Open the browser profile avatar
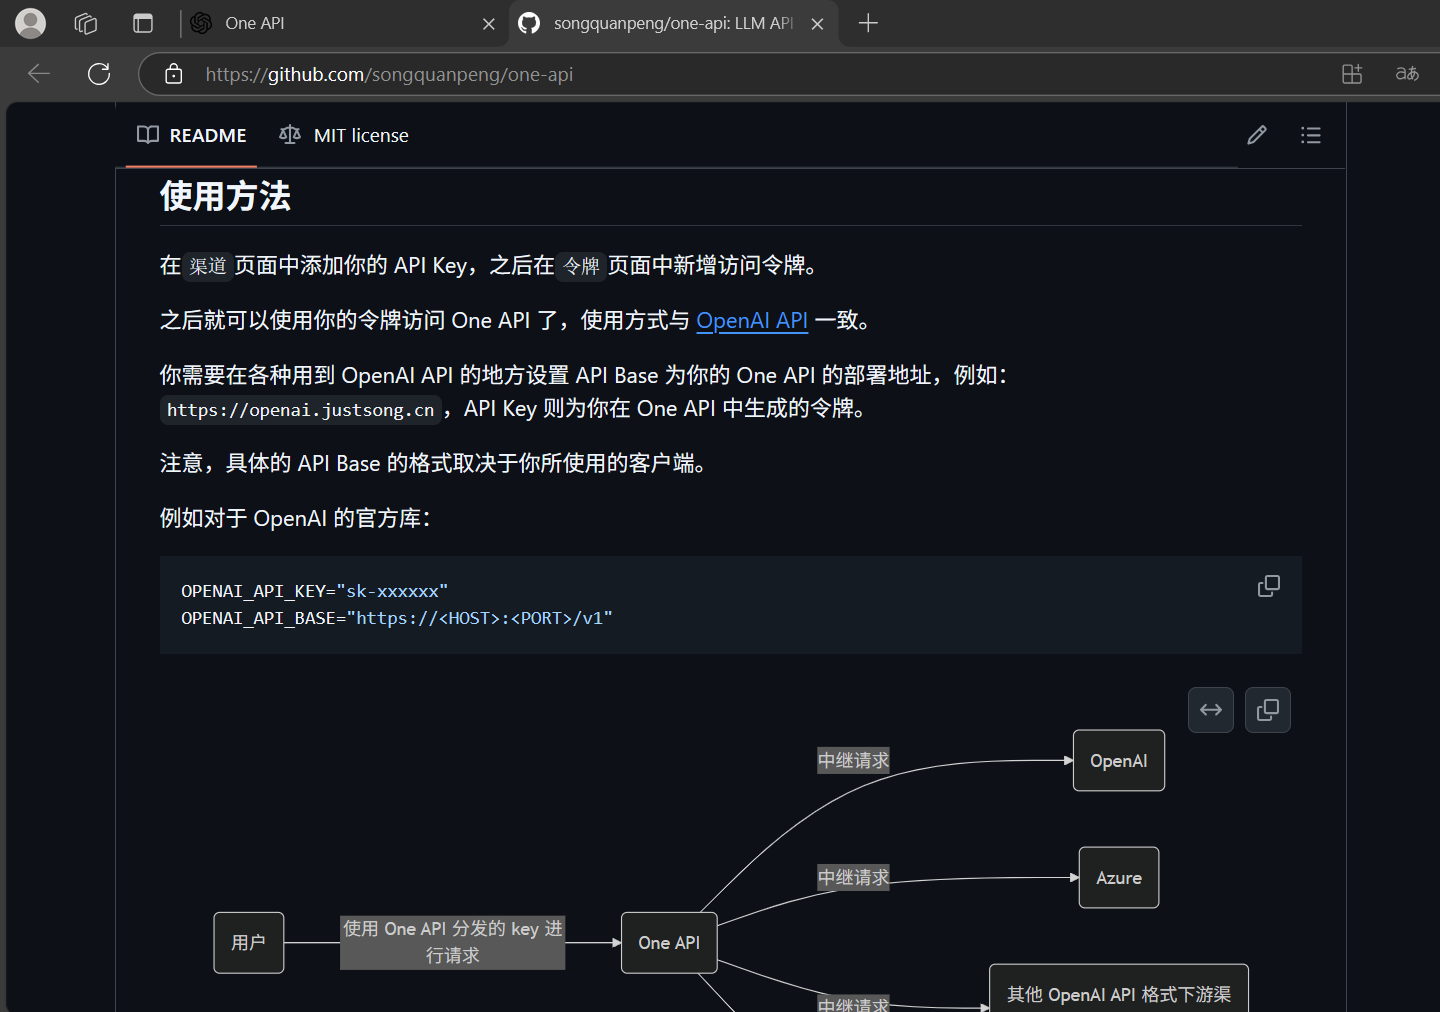This screenshot has height=1012, width=1440. pos(31,23)
